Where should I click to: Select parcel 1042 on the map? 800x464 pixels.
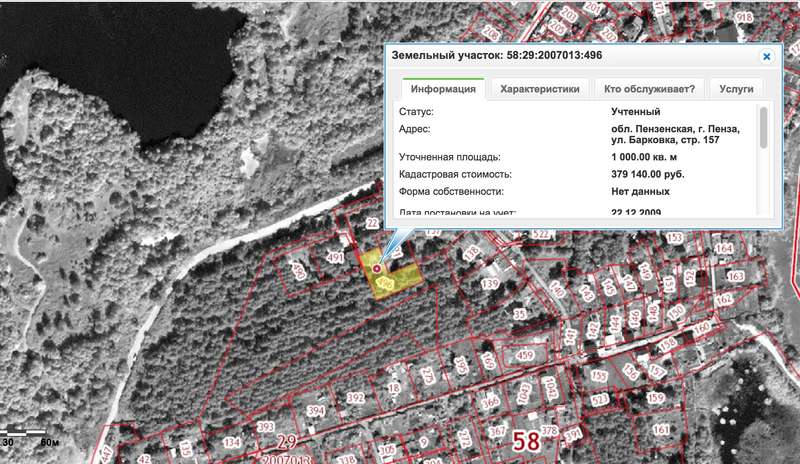tap(550, 388)
